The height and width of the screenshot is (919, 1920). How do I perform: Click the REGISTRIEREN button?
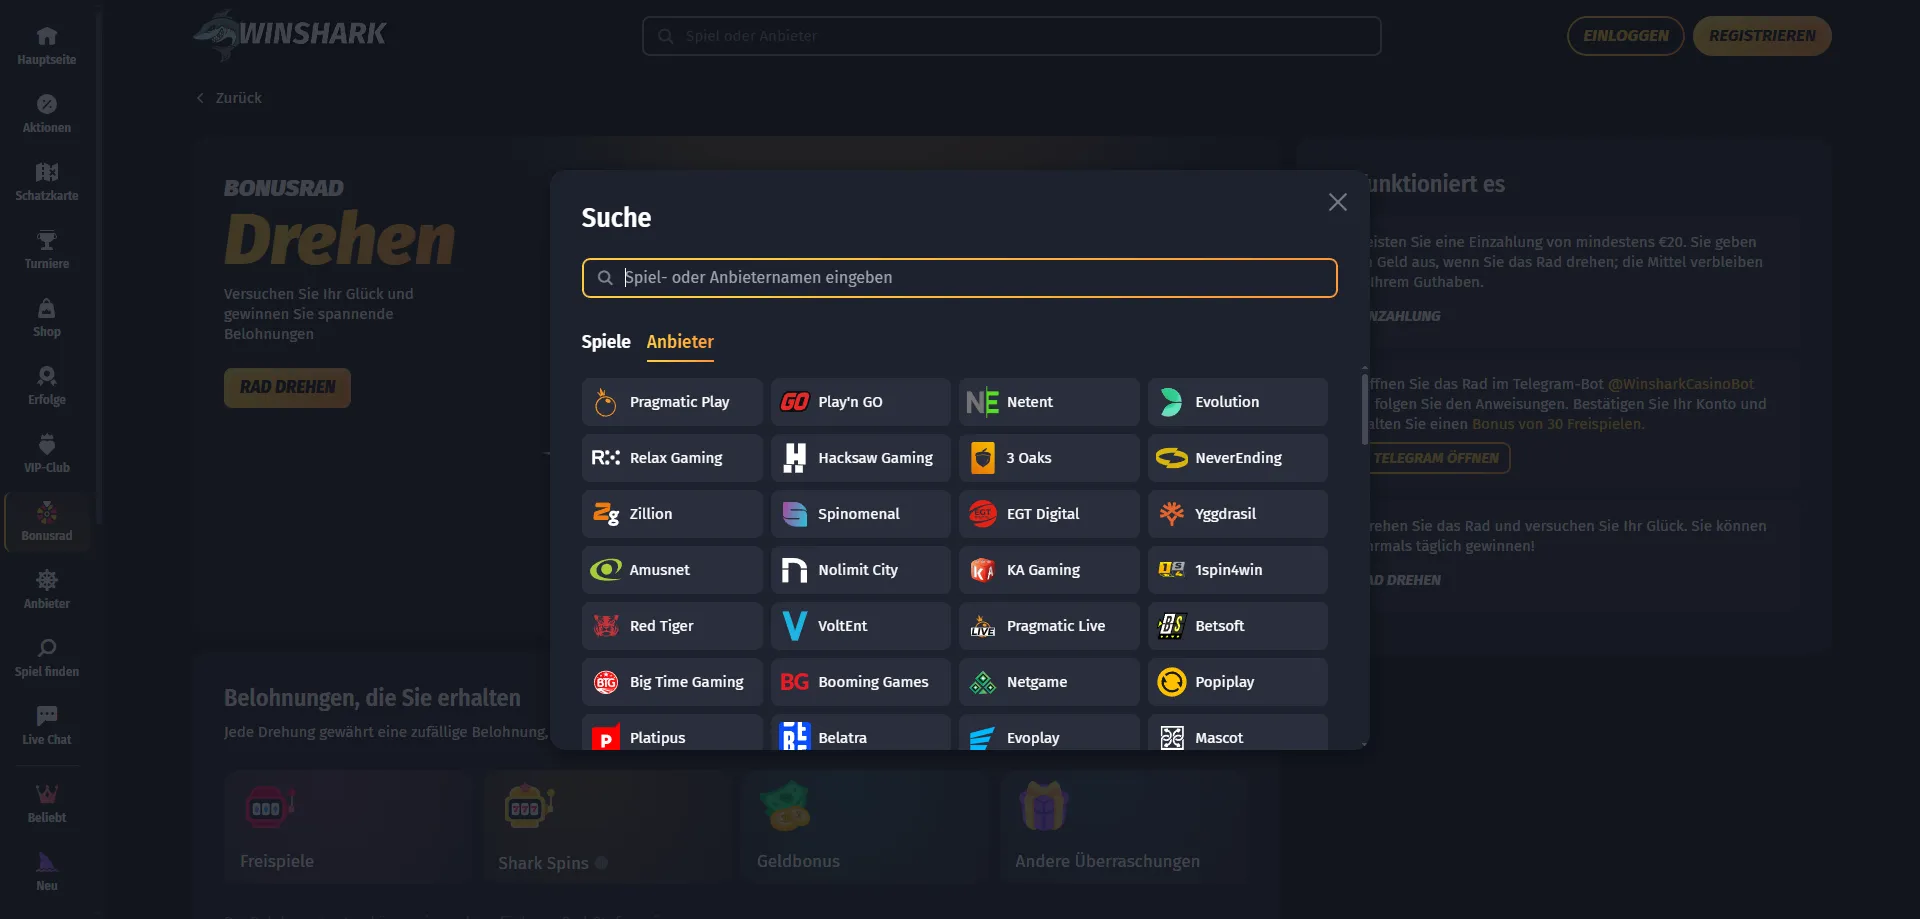1762,36
